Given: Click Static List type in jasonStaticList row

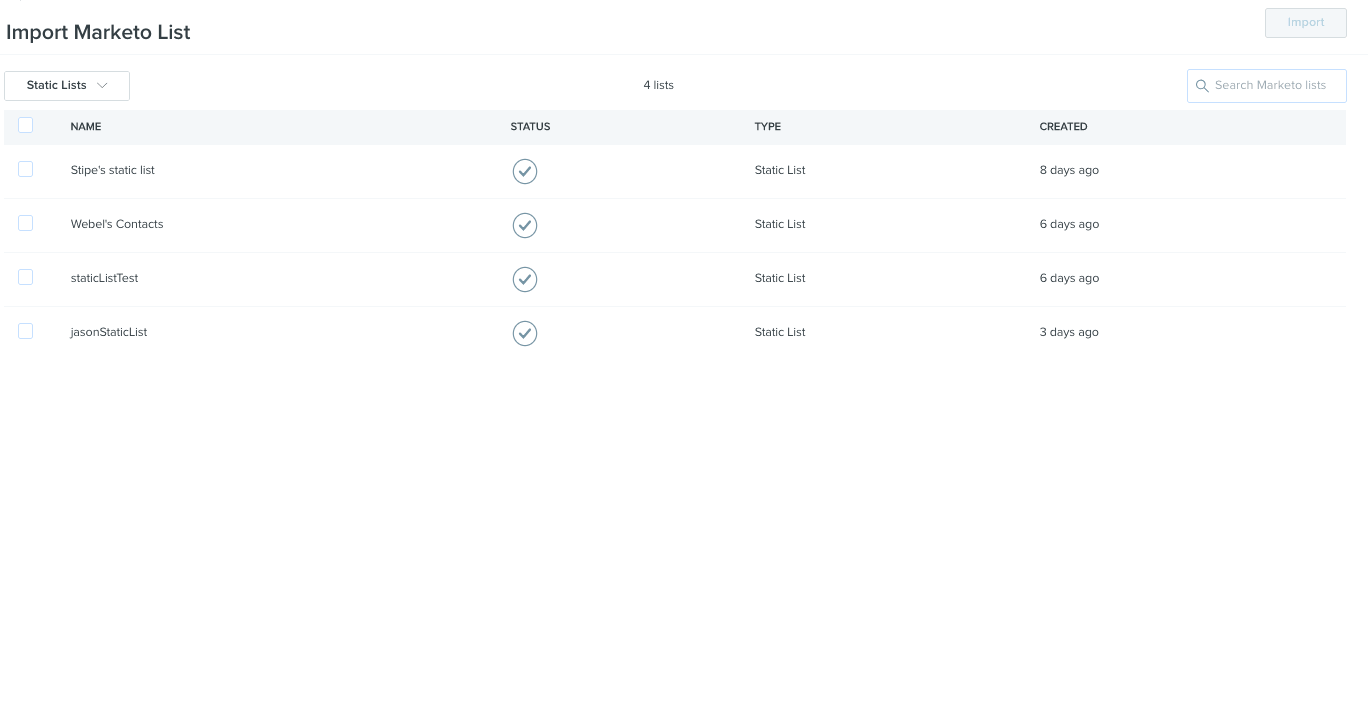Looking at the screenshot, I should [780, 332].
